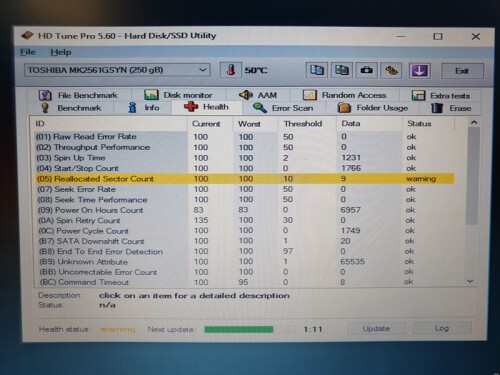Click the Update button
500x375 pixels.
point(376,329)
